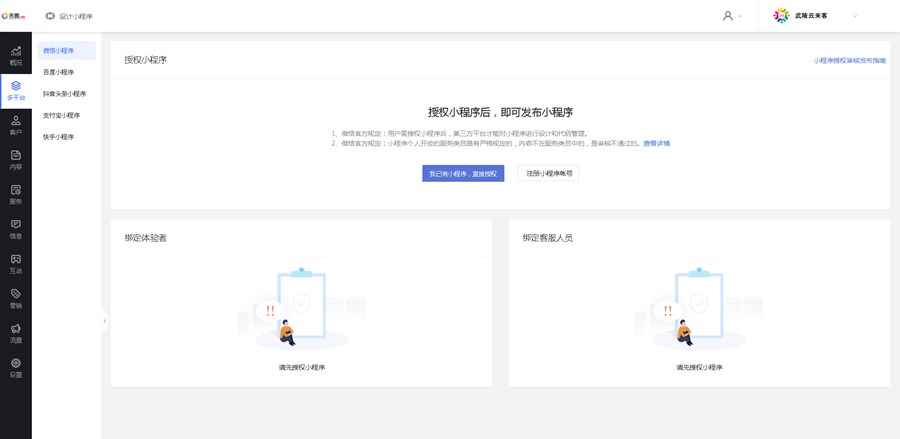Collapse the submenu panel with arrow handle
Screen dimensions: 900x439
tap(104, 321)
